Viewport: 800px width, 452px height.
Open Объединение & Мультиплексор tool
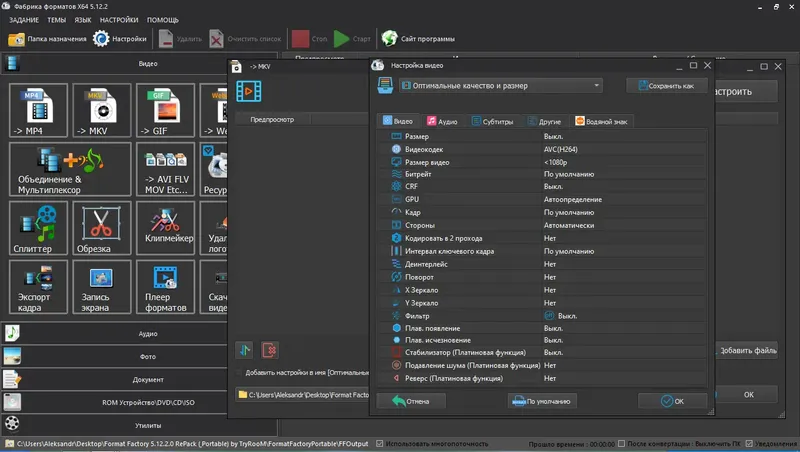click(x=70, y=169)
